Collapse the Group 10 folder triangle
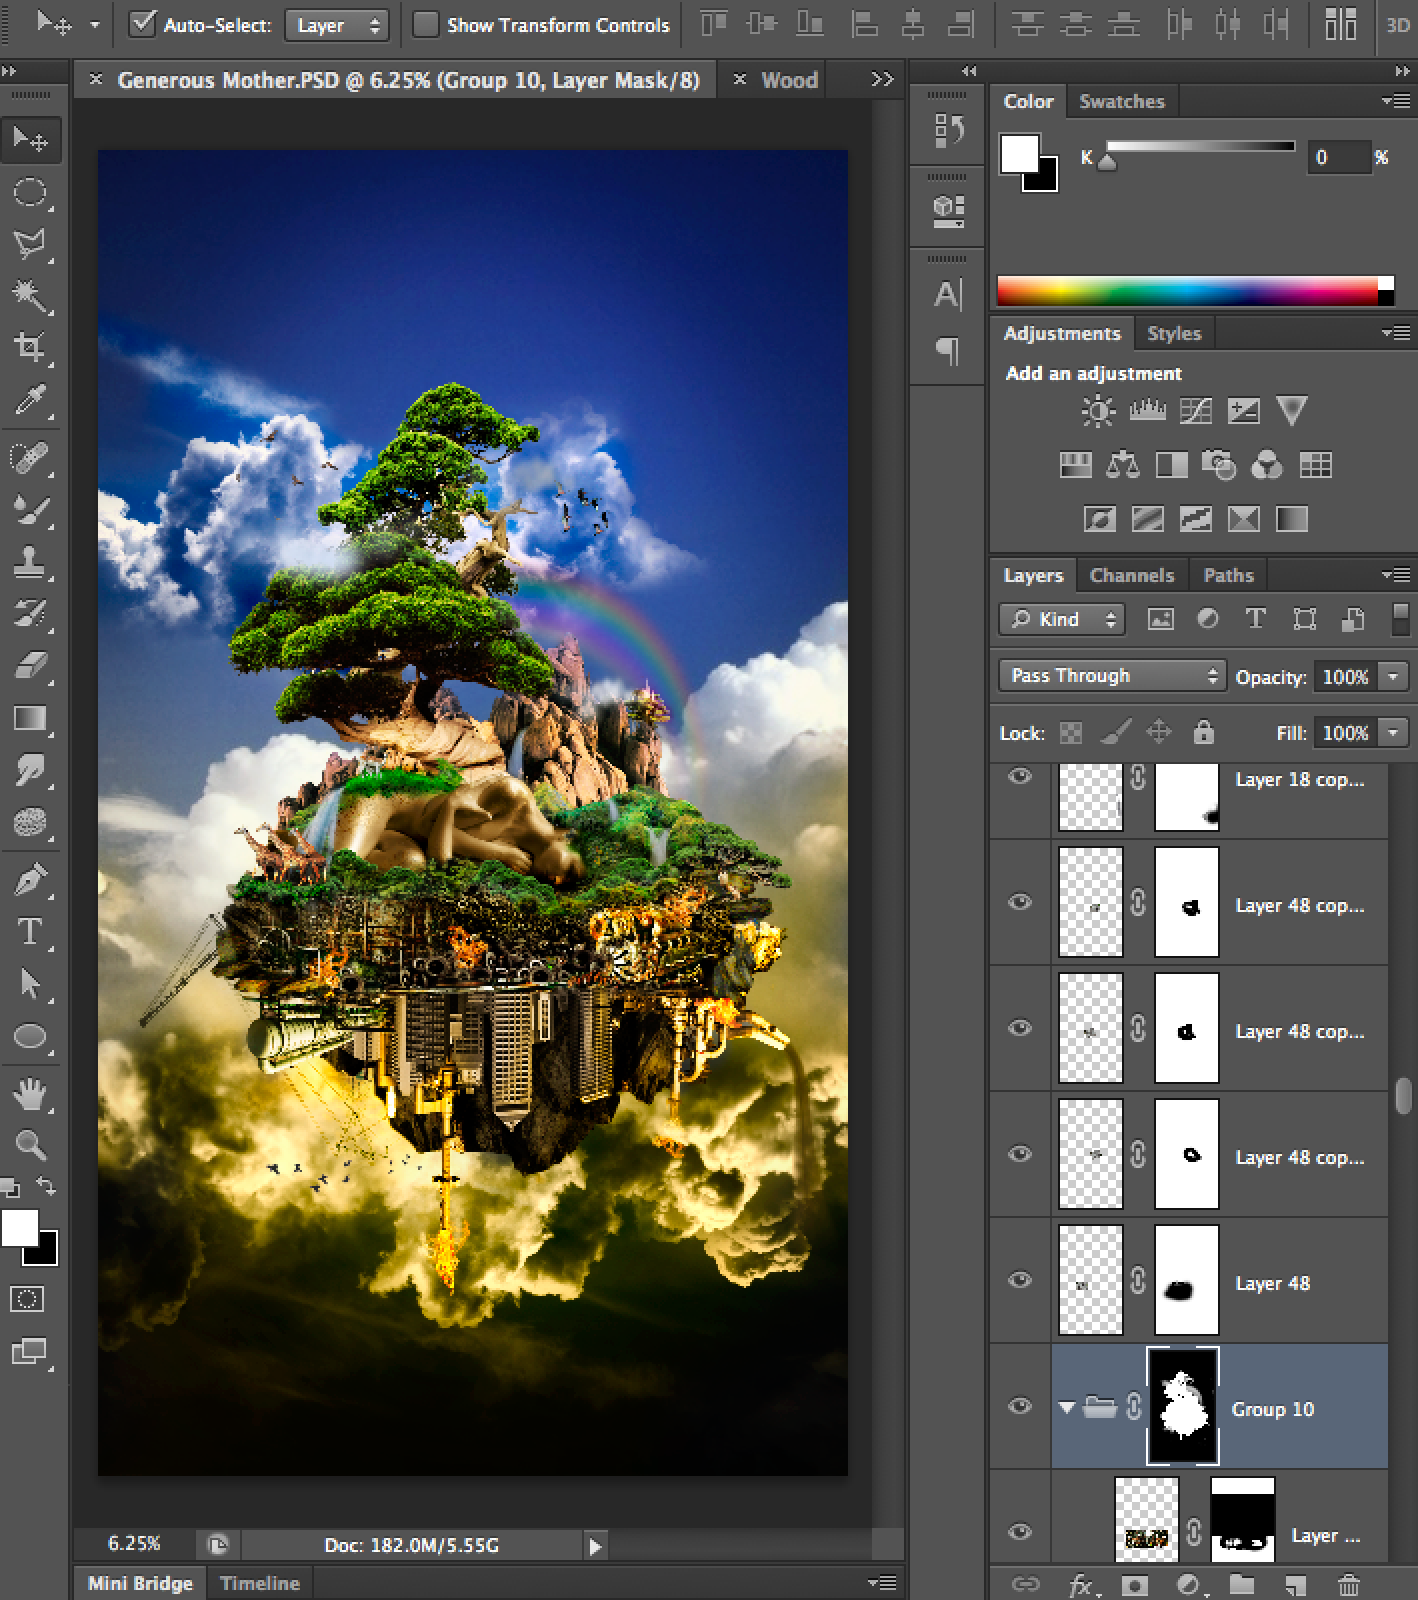Screen dimensions: 1418x1600 (x=1067, y=1408)
